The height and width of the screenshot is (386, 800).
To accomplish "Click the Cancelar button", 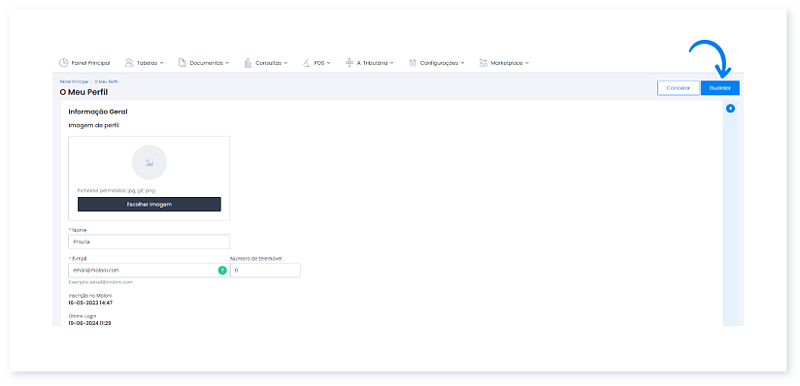I will pyautogui.click(x=678, y=88).
